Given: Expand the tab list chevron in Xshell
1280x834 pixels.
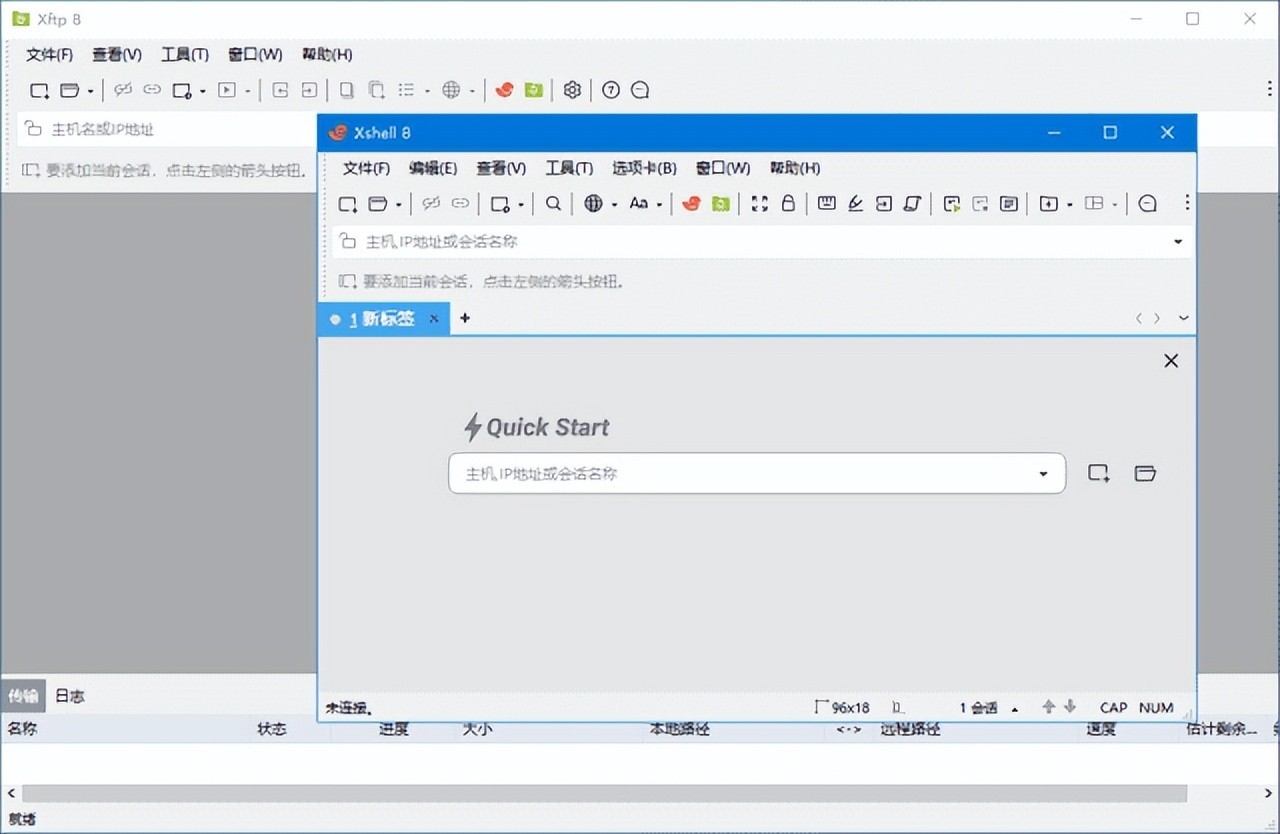Looking at the screenshot, I should [x=1184, y=318].
